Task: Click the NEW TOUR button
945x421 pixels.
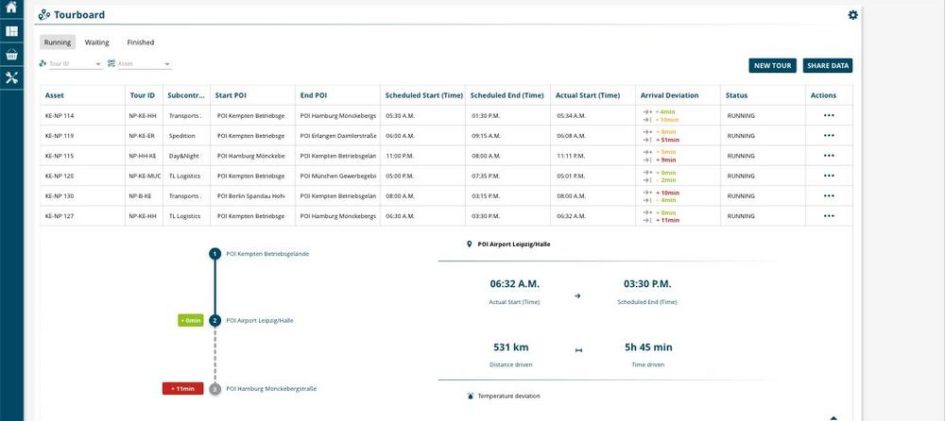Action: pyautogui.click(x=772, y=66)
